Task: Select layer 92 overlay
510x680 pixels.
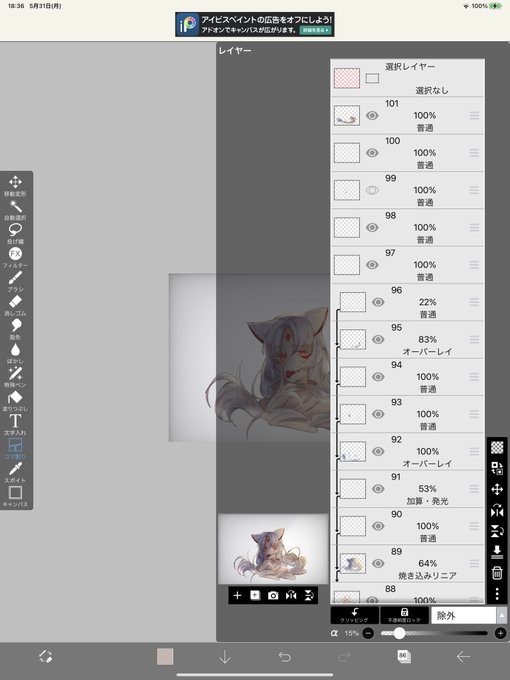Action: pyautogui.click(x=408, y=451)
